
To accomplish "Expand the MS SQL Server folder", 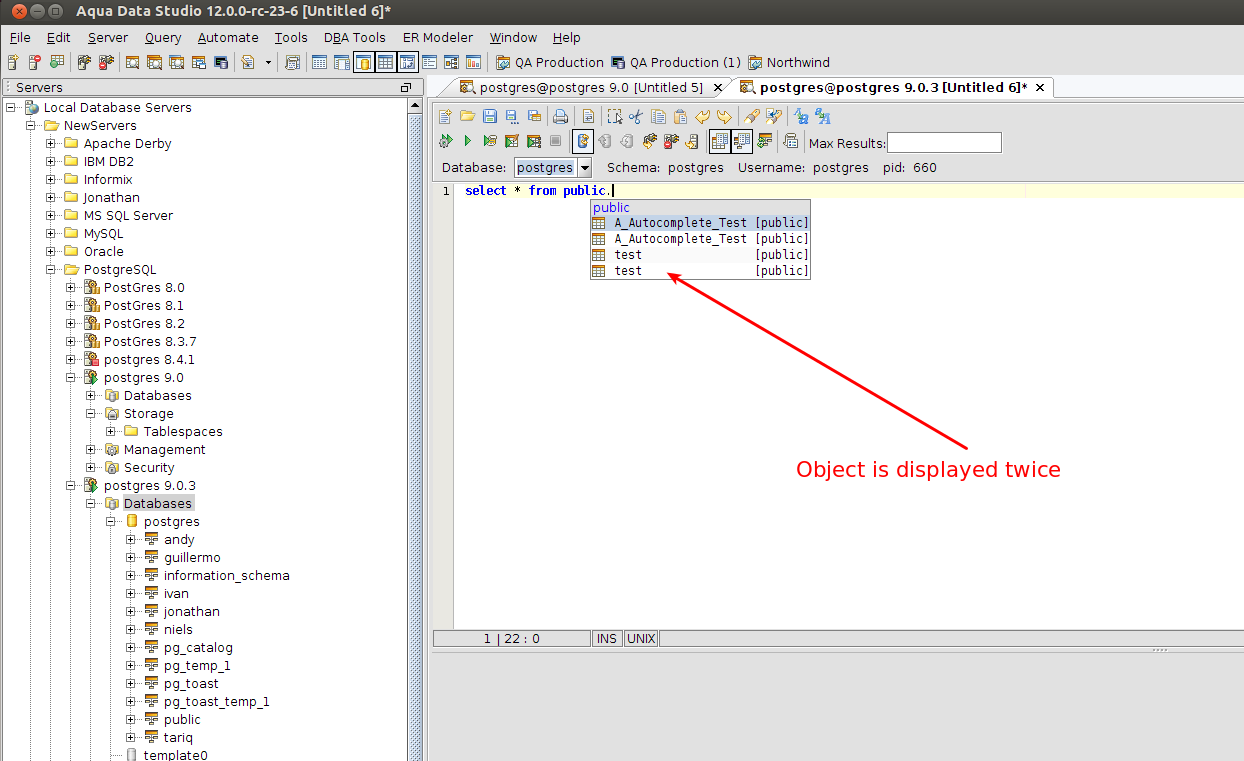I will coord(51,215).
